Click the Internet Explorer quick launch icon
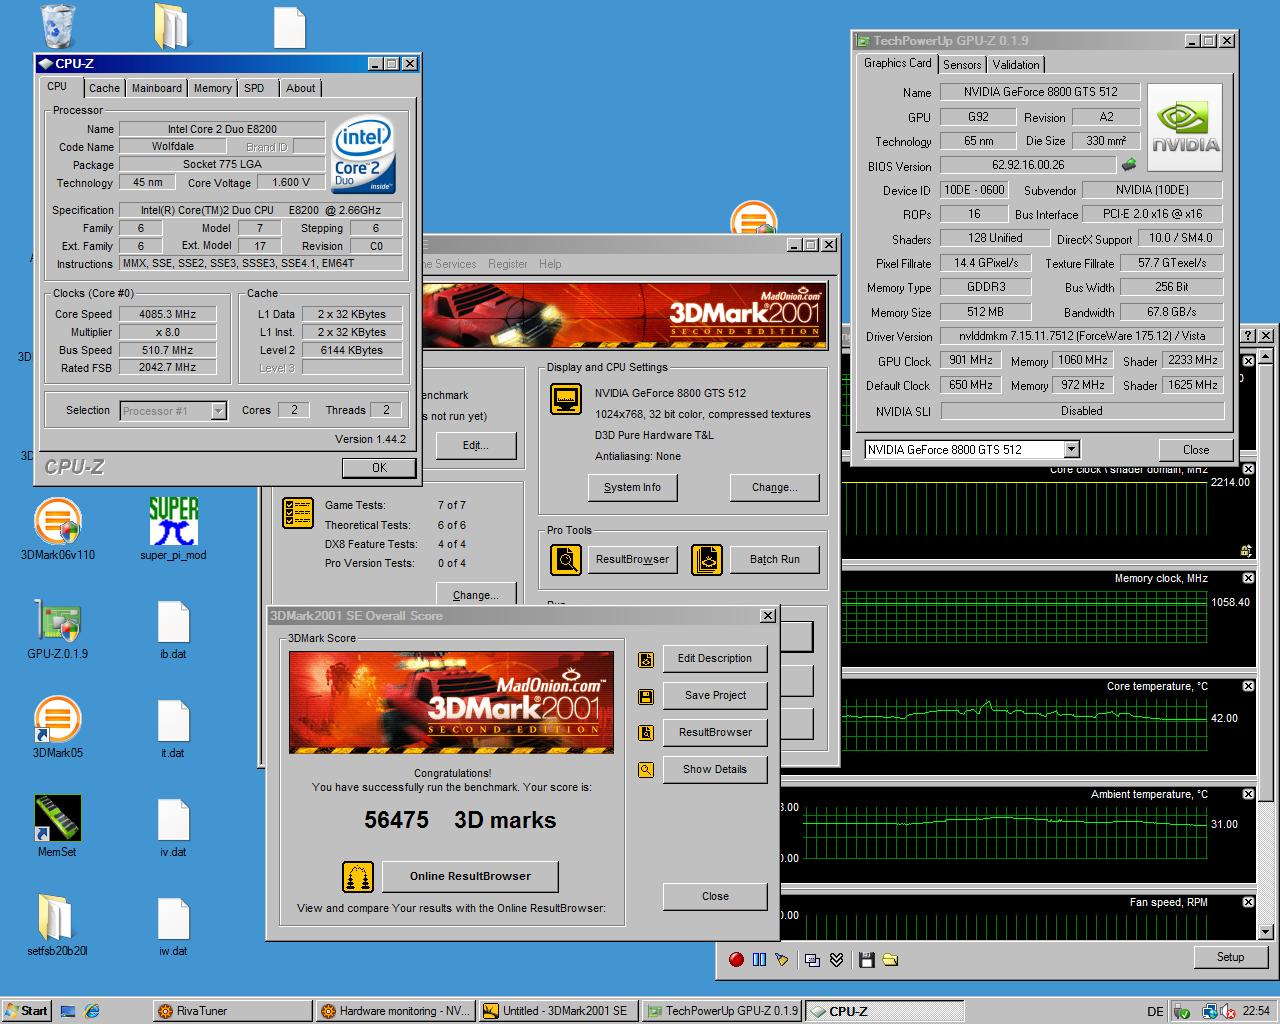1280x1024 pixels. [x=92, y=1011]
